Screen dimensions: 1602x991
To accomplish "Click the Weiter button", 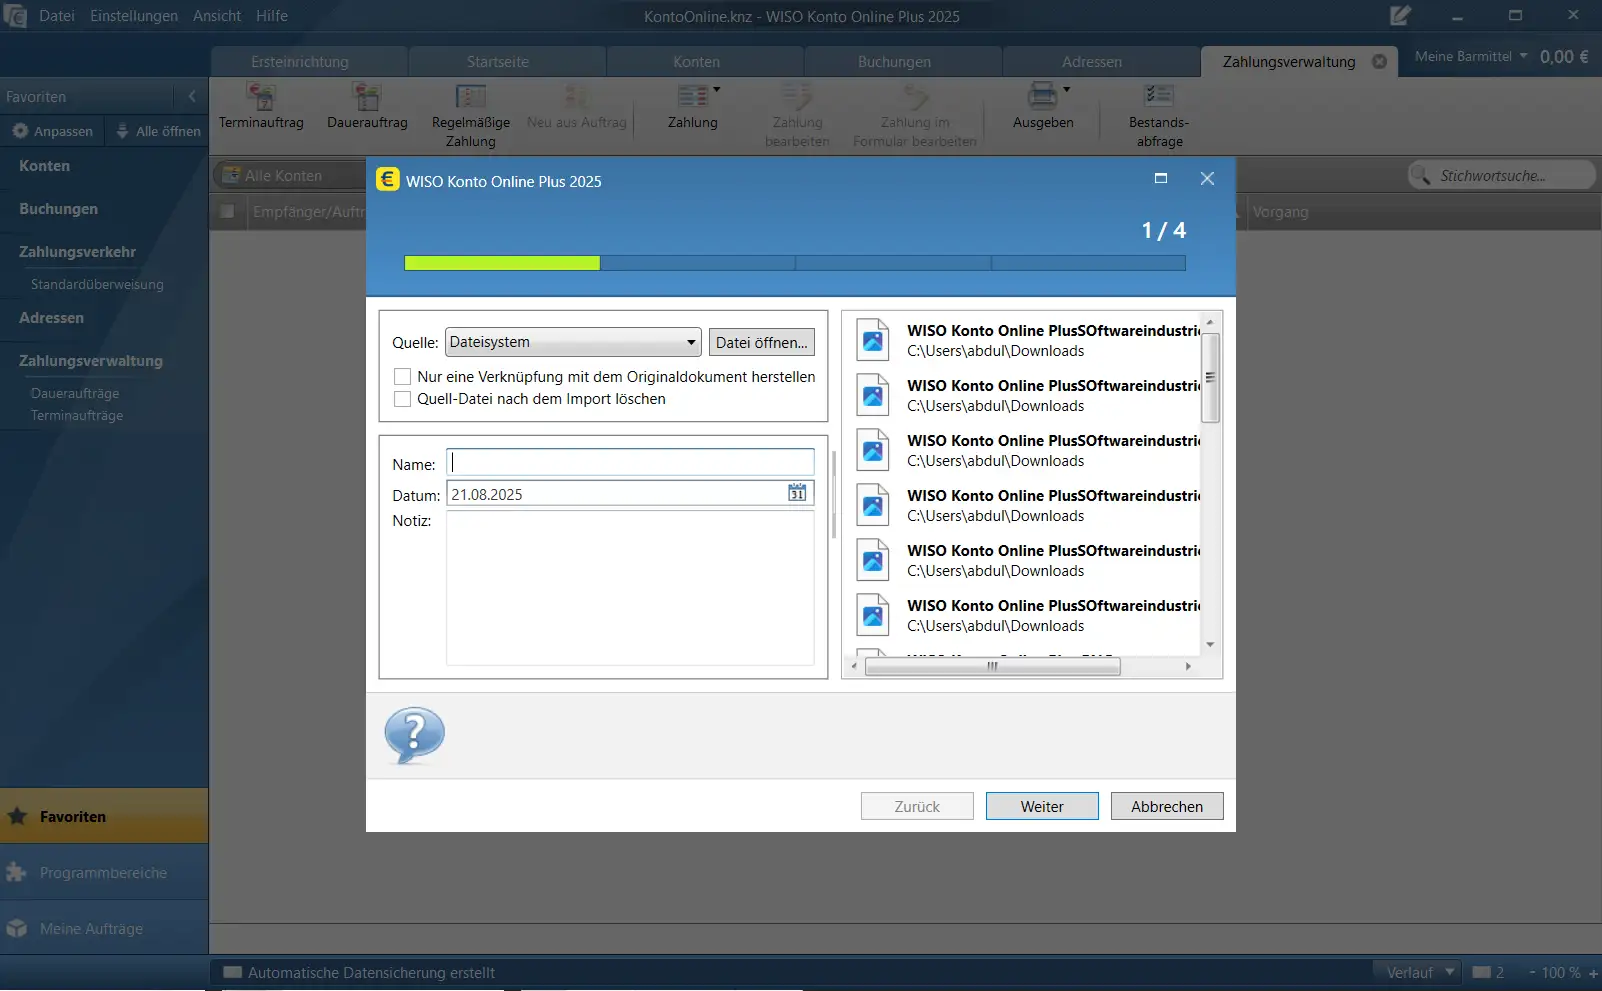I will (x=1041, y=806).
